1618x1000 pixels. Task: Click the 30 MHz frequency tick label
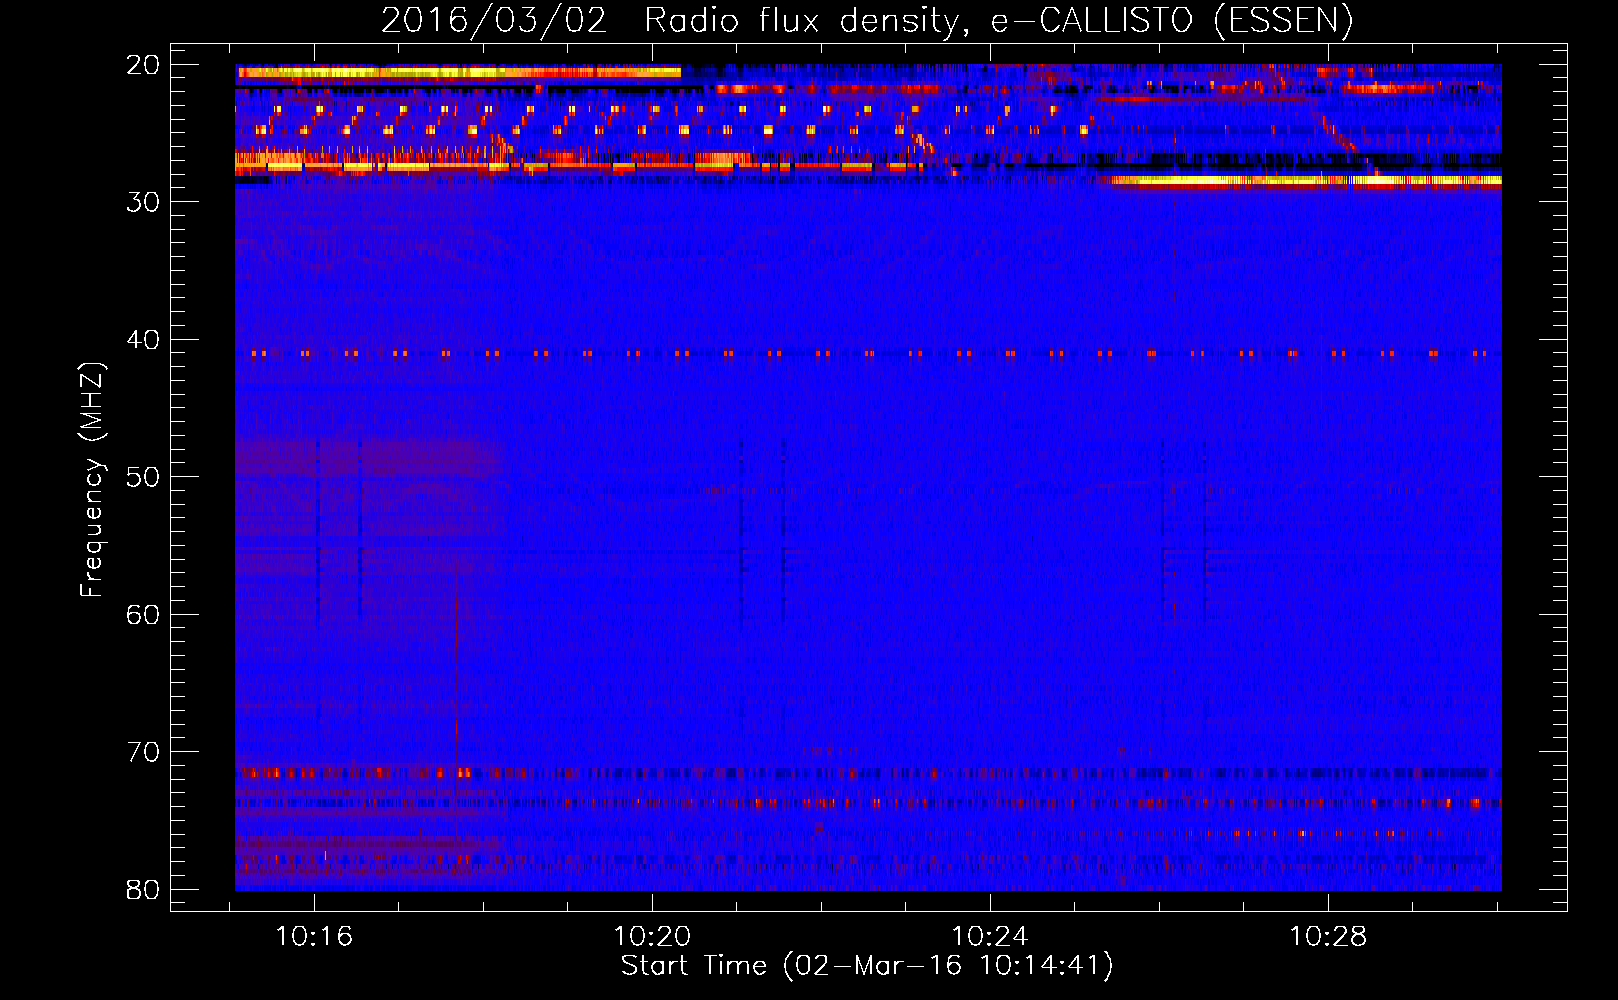point(143,202)
